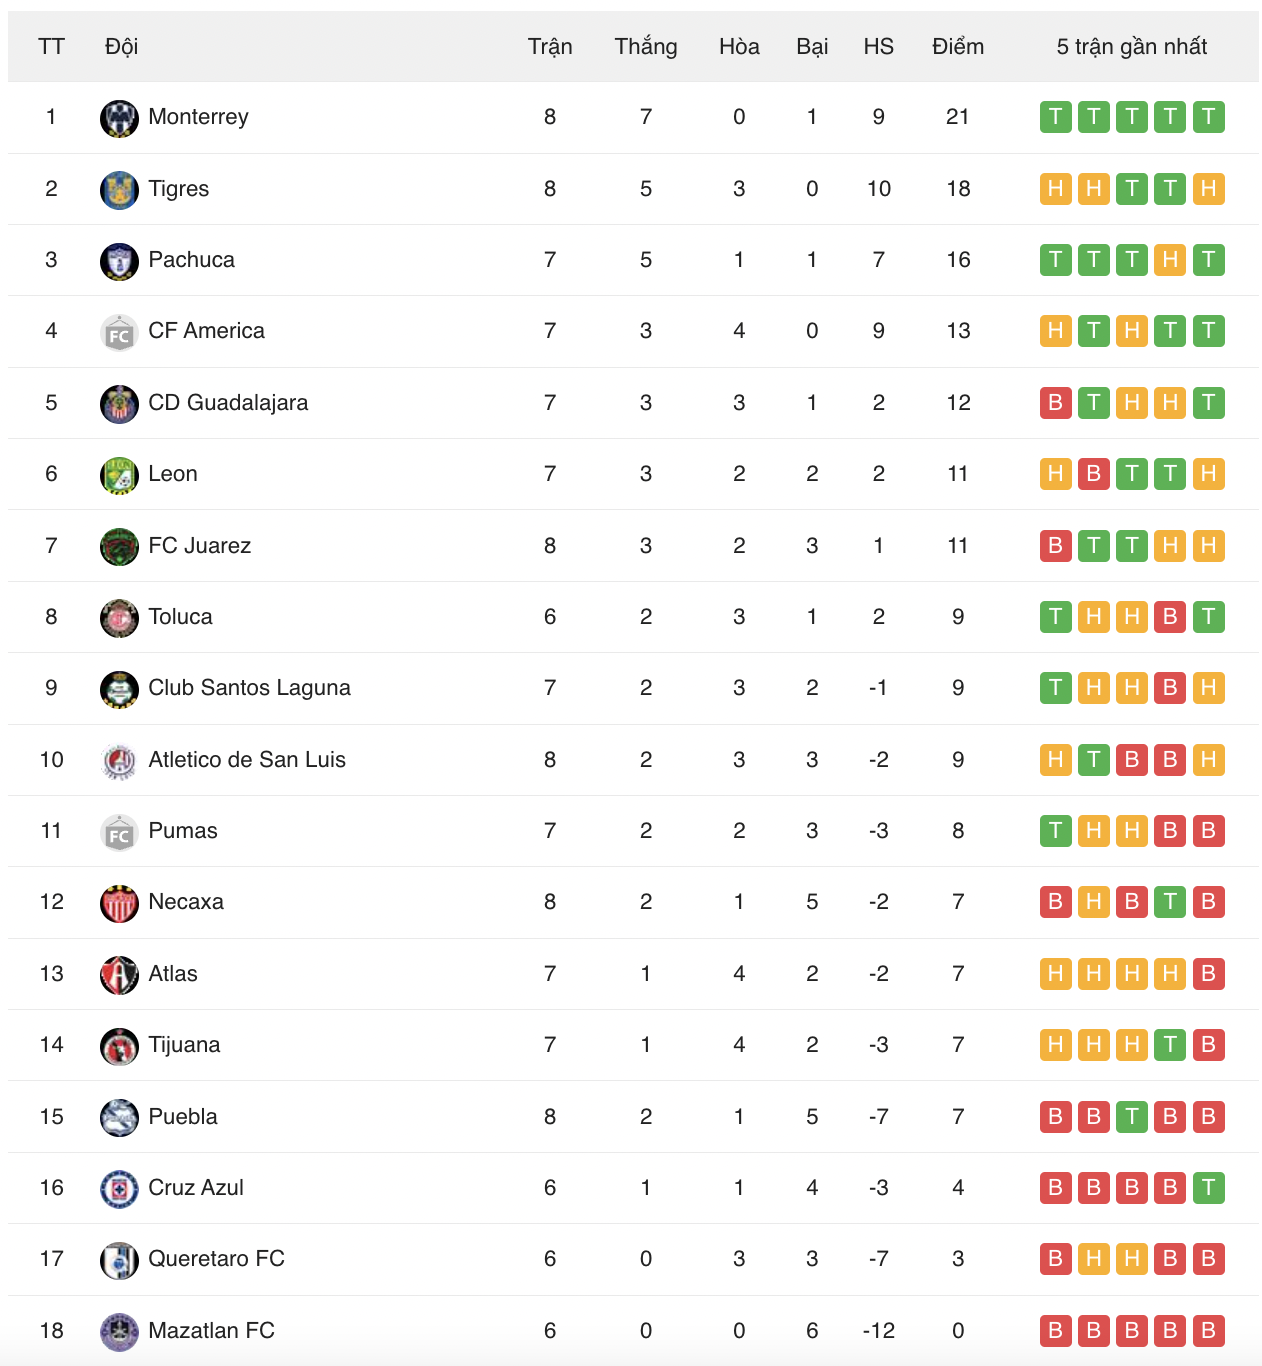This screenshot has height=1366, width=1262.
Task: Click the Điểm column header
Action: click(x=957, y=47)
